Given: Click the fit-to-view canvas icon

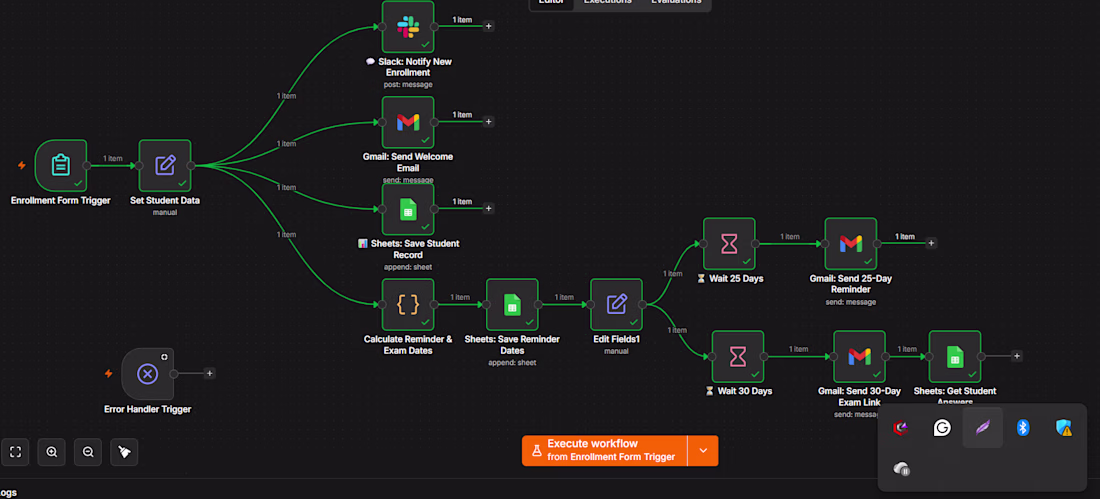Looking at the screenshot, I should click(x=15, y=453).
